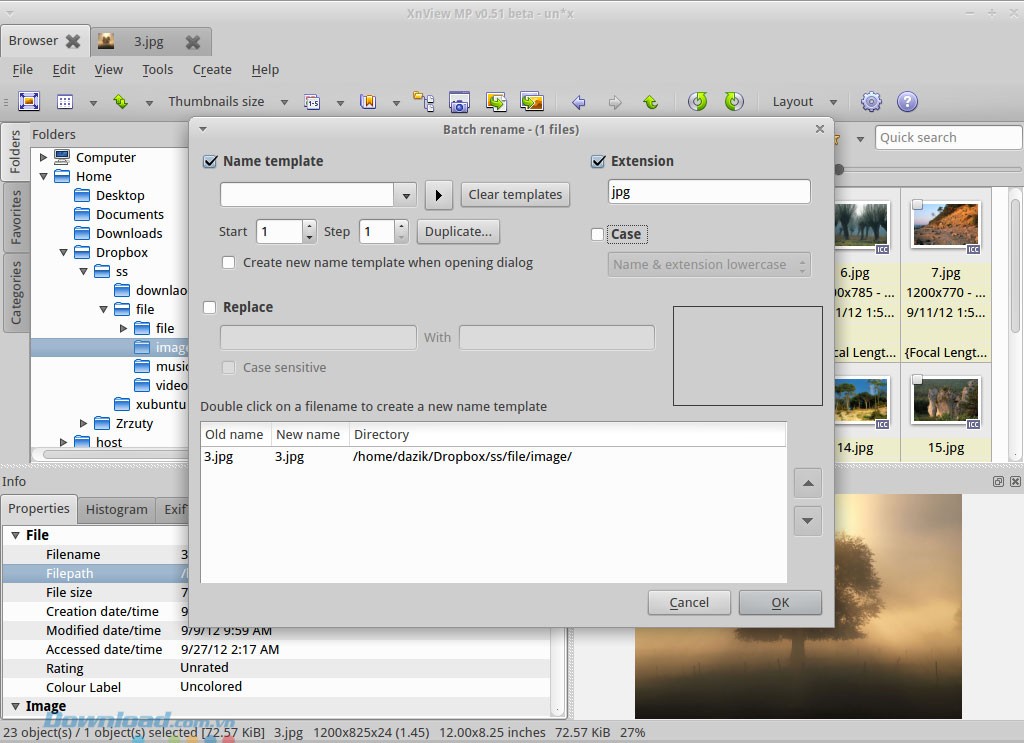Open the name template combo box dropdown
1024x743 pixels.
click(405, 194)
